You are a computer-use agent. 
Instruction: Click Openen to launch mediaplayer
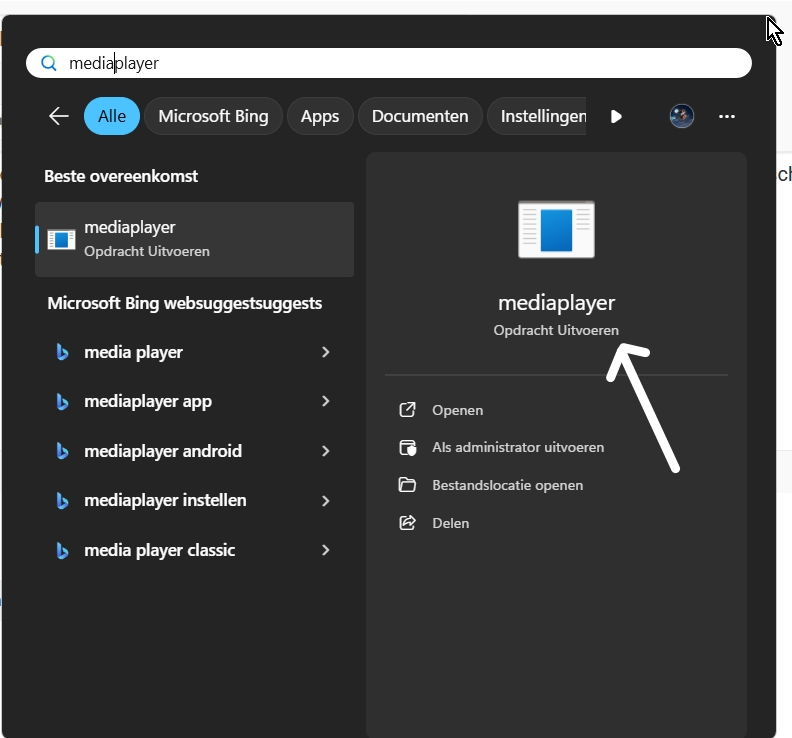pyautogui.click(x=457, y=410)
